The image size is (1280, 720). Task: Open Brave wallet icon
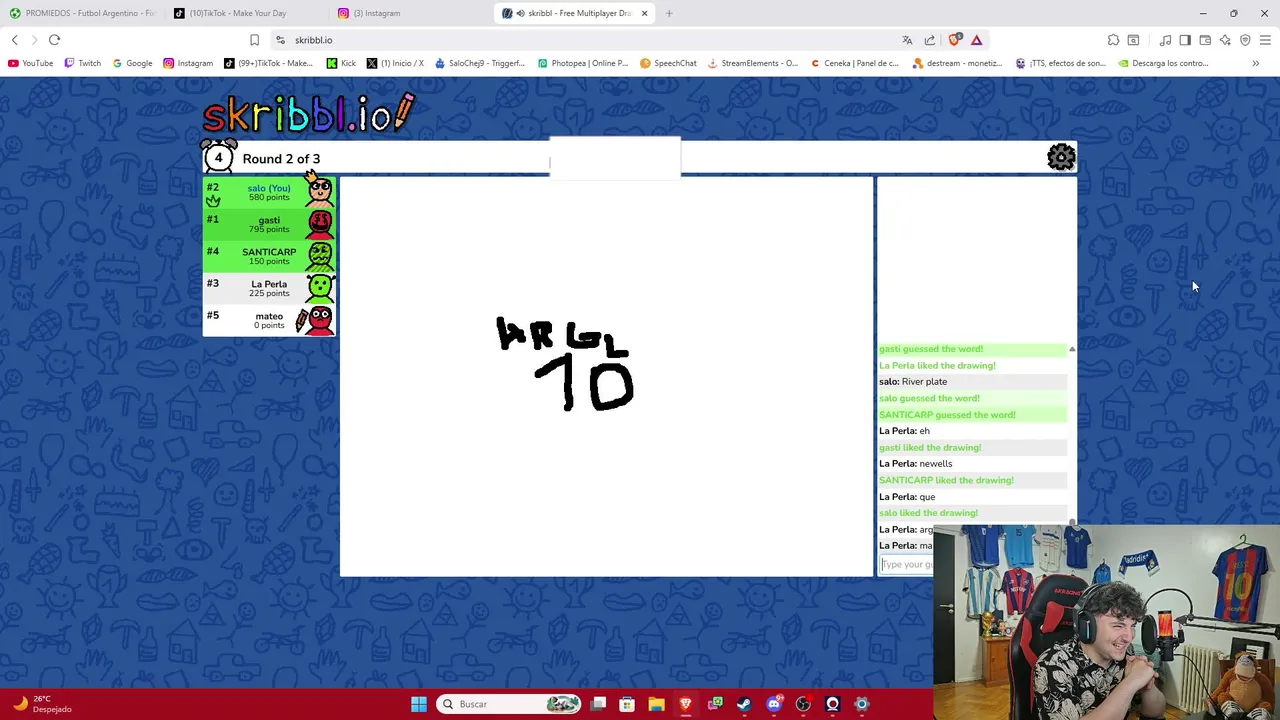tap(1205, 40)
